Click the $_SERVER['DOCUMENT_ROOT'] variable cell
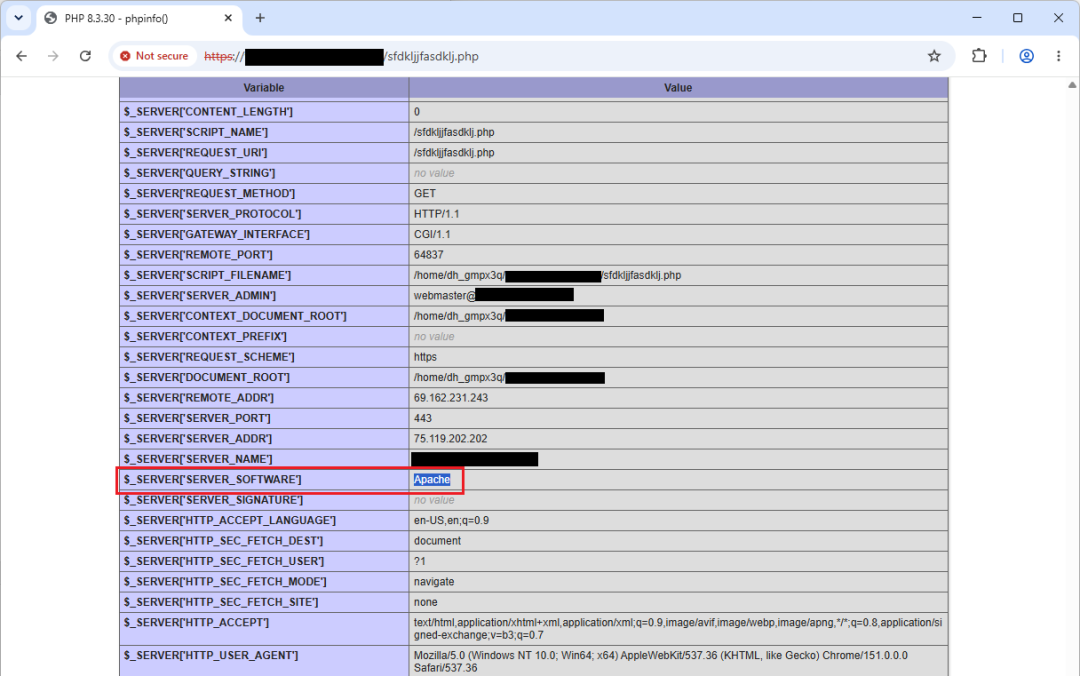The height and width of the screenshot is (676, 1080). tap(264, 377)
